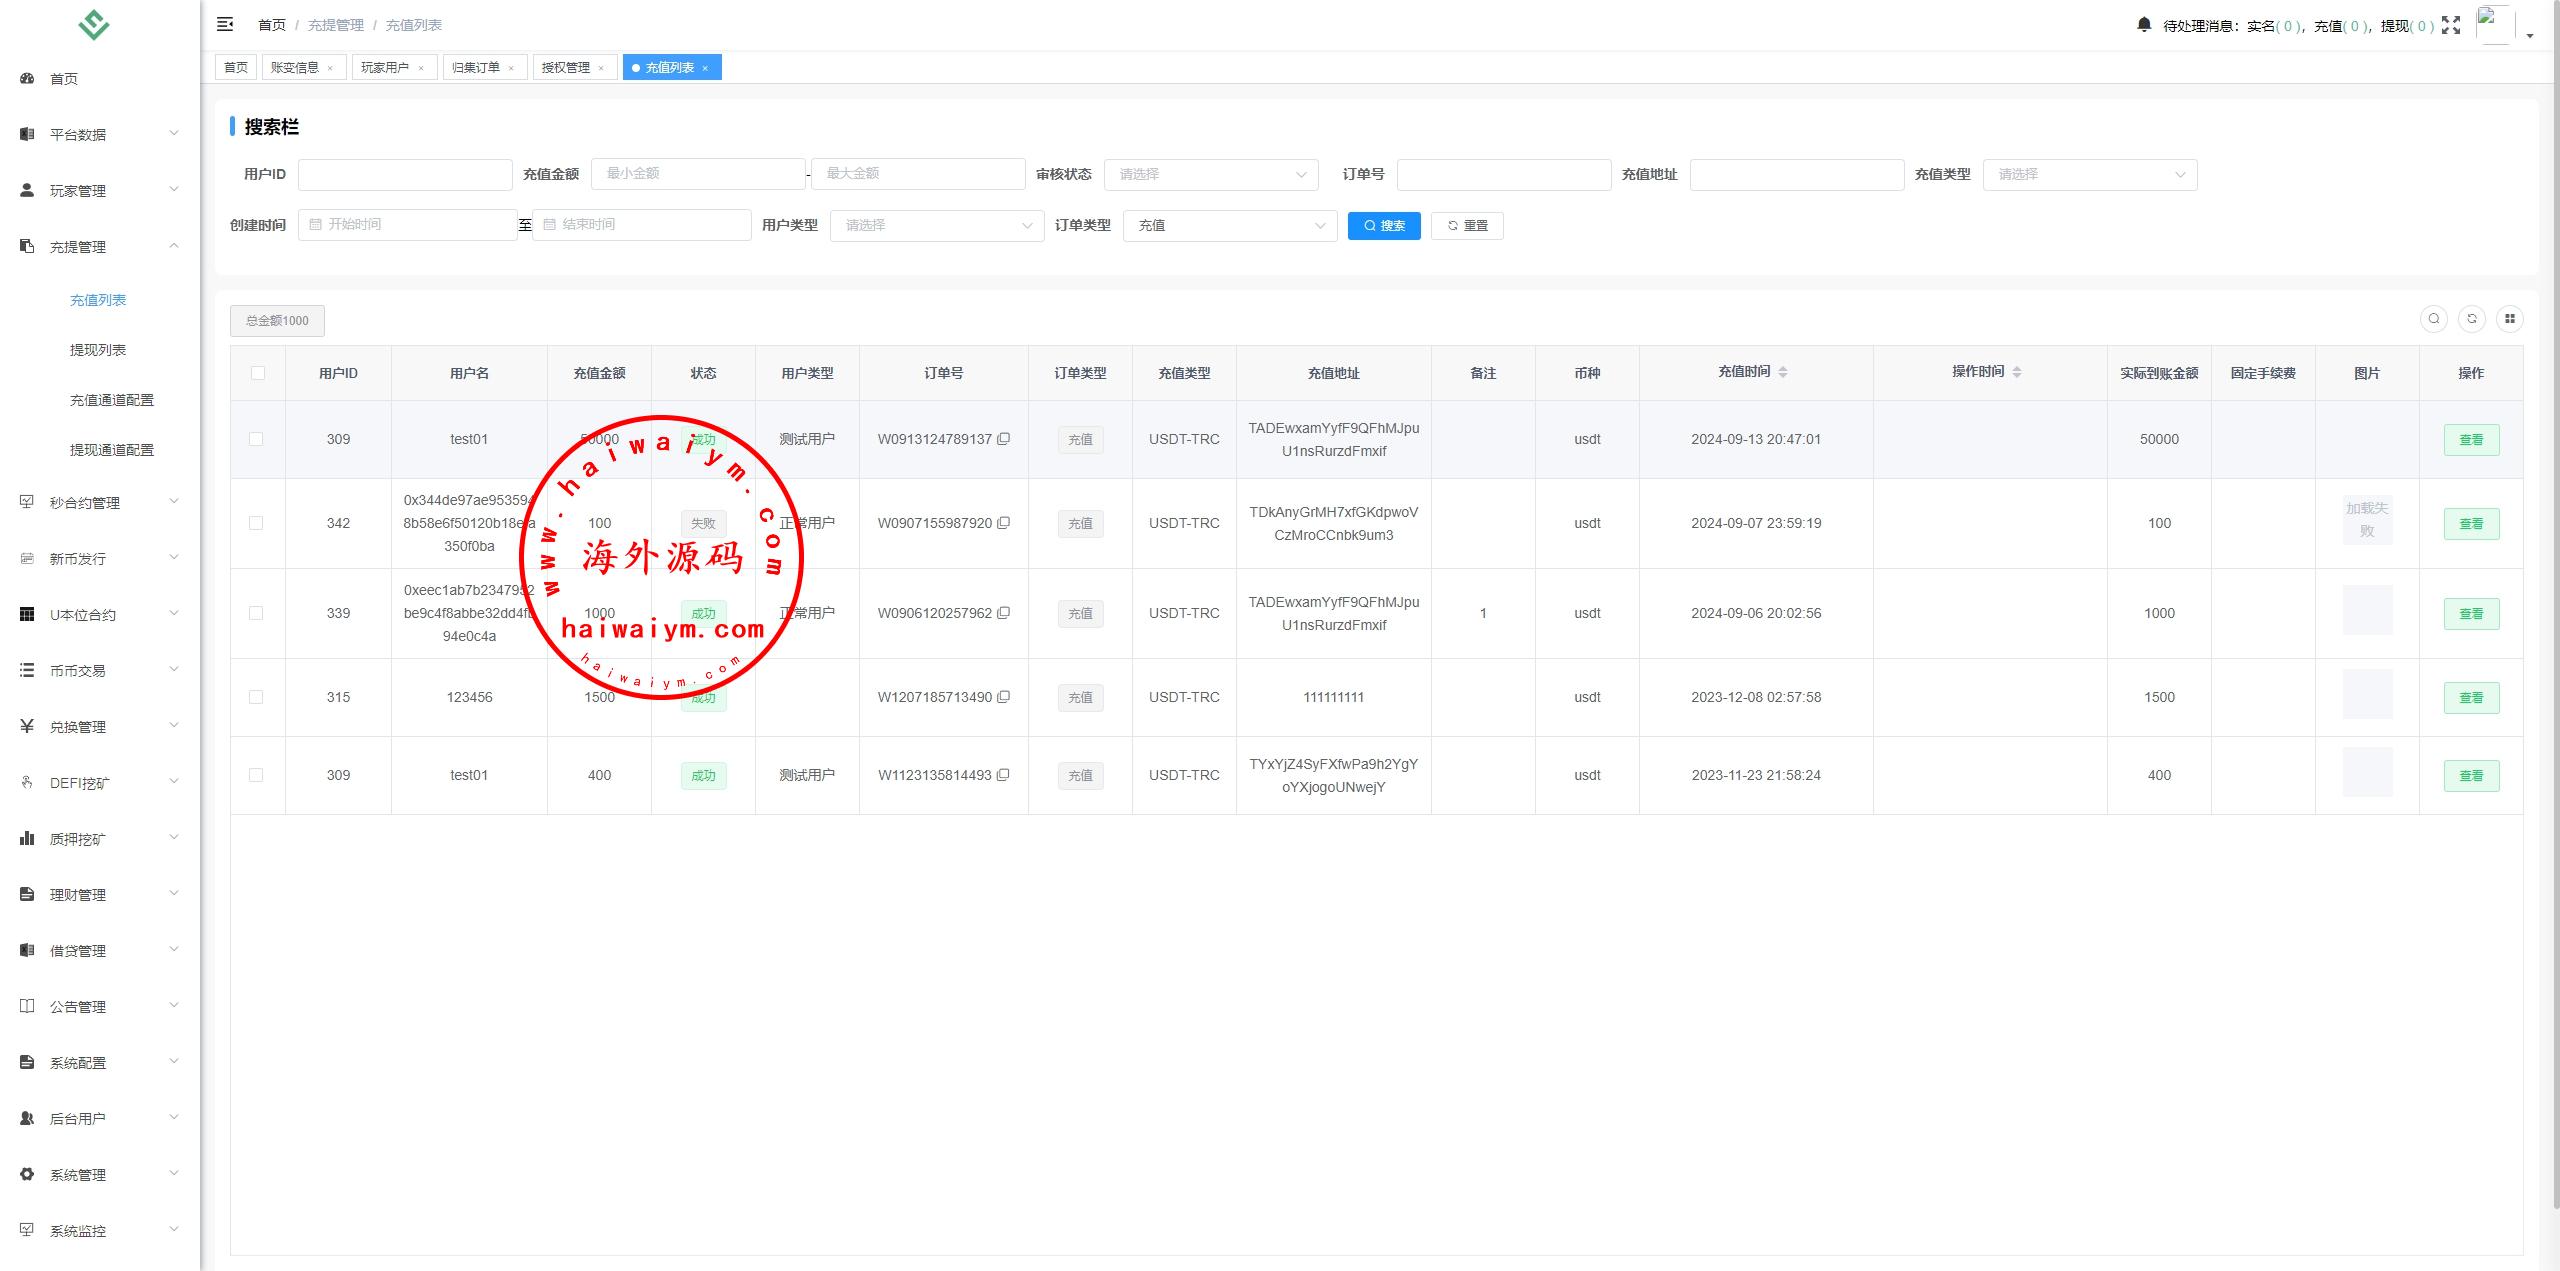Click sort arrows on 充值时间 column

[x=1783, y=372]
